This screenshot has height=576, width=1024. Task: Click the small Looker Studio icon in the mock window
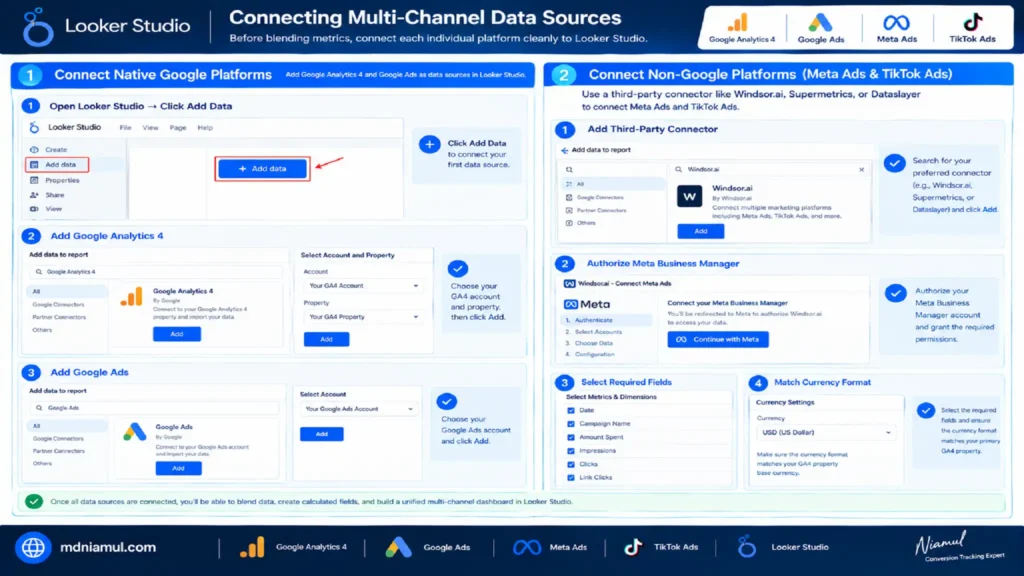pyautogui.click(x=35, y=127)
